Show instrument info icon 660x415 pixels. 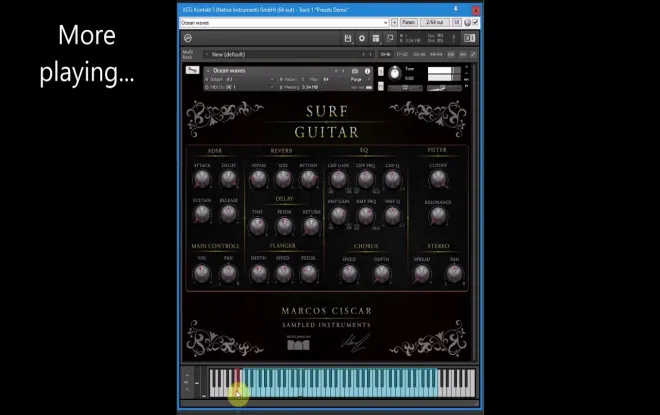pyautogui.click(x=367, y=71)
